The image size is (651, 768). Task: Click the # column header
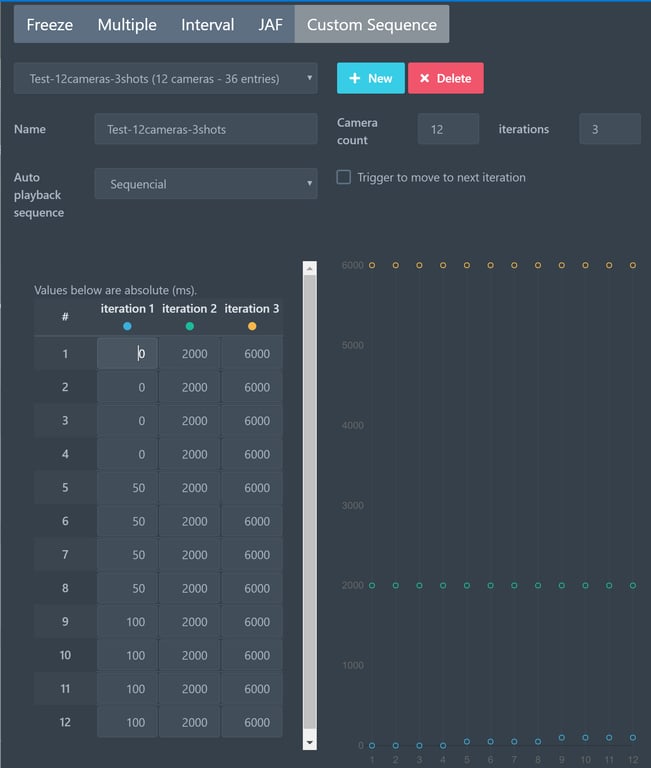(65, 317)
